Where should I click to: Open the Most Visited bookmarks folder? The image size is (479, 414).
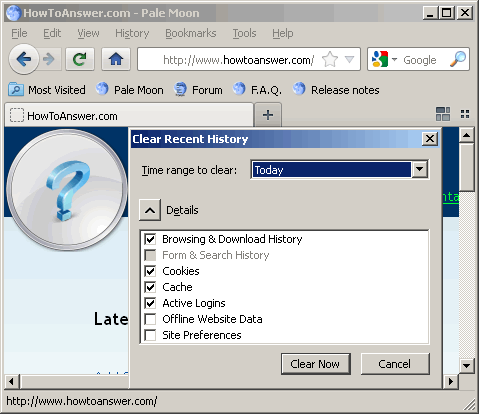(47, 90)
